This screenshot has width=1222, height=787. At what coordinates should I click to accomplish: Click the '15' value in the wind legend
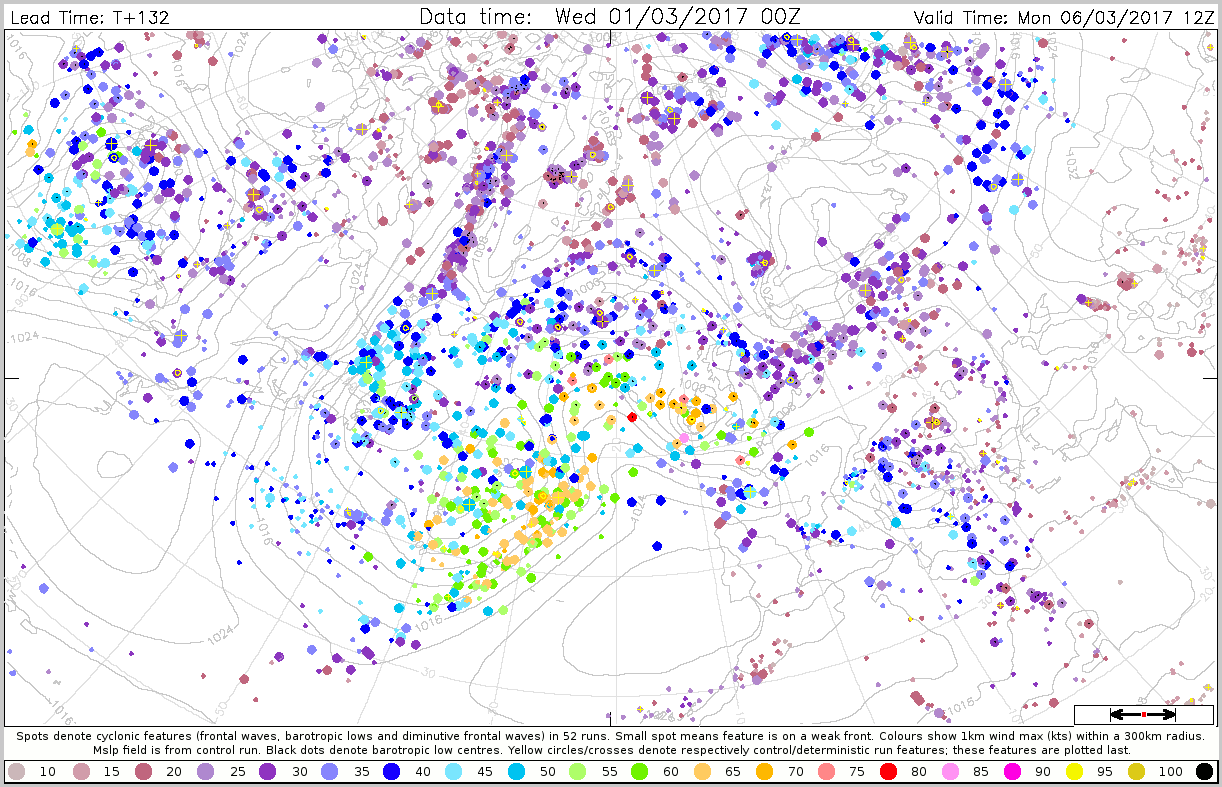coord(112,771)
